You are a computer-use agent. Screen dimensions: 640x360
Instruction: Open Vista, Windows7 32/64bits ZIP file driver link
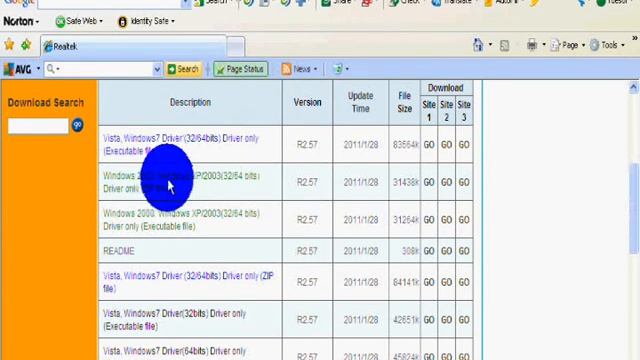click(x=188, y=282)
